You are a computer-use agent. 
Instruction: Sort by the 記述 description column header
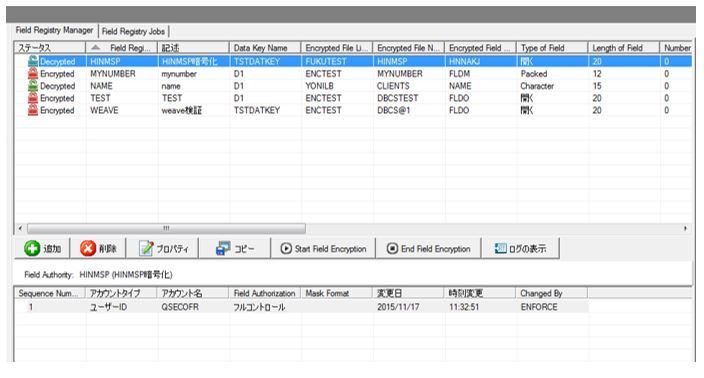tap(193, 48)
